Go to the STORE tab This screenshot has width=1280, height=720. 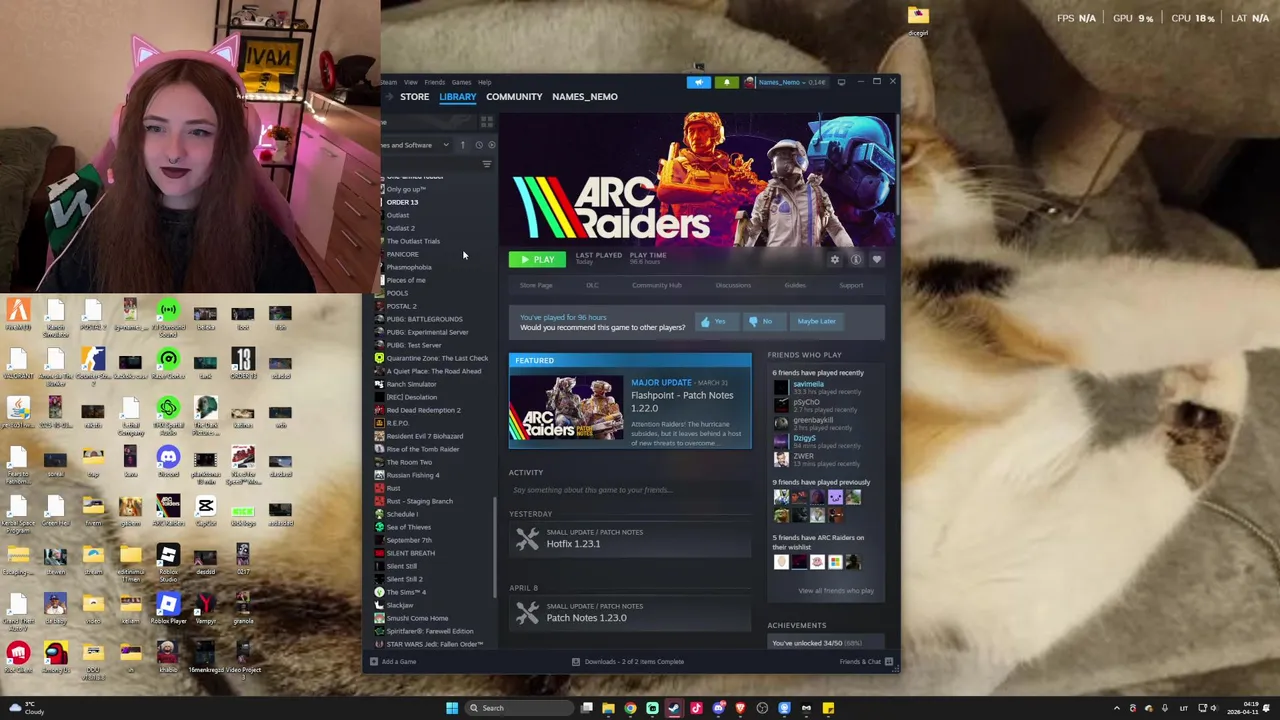tap(415, 97)
